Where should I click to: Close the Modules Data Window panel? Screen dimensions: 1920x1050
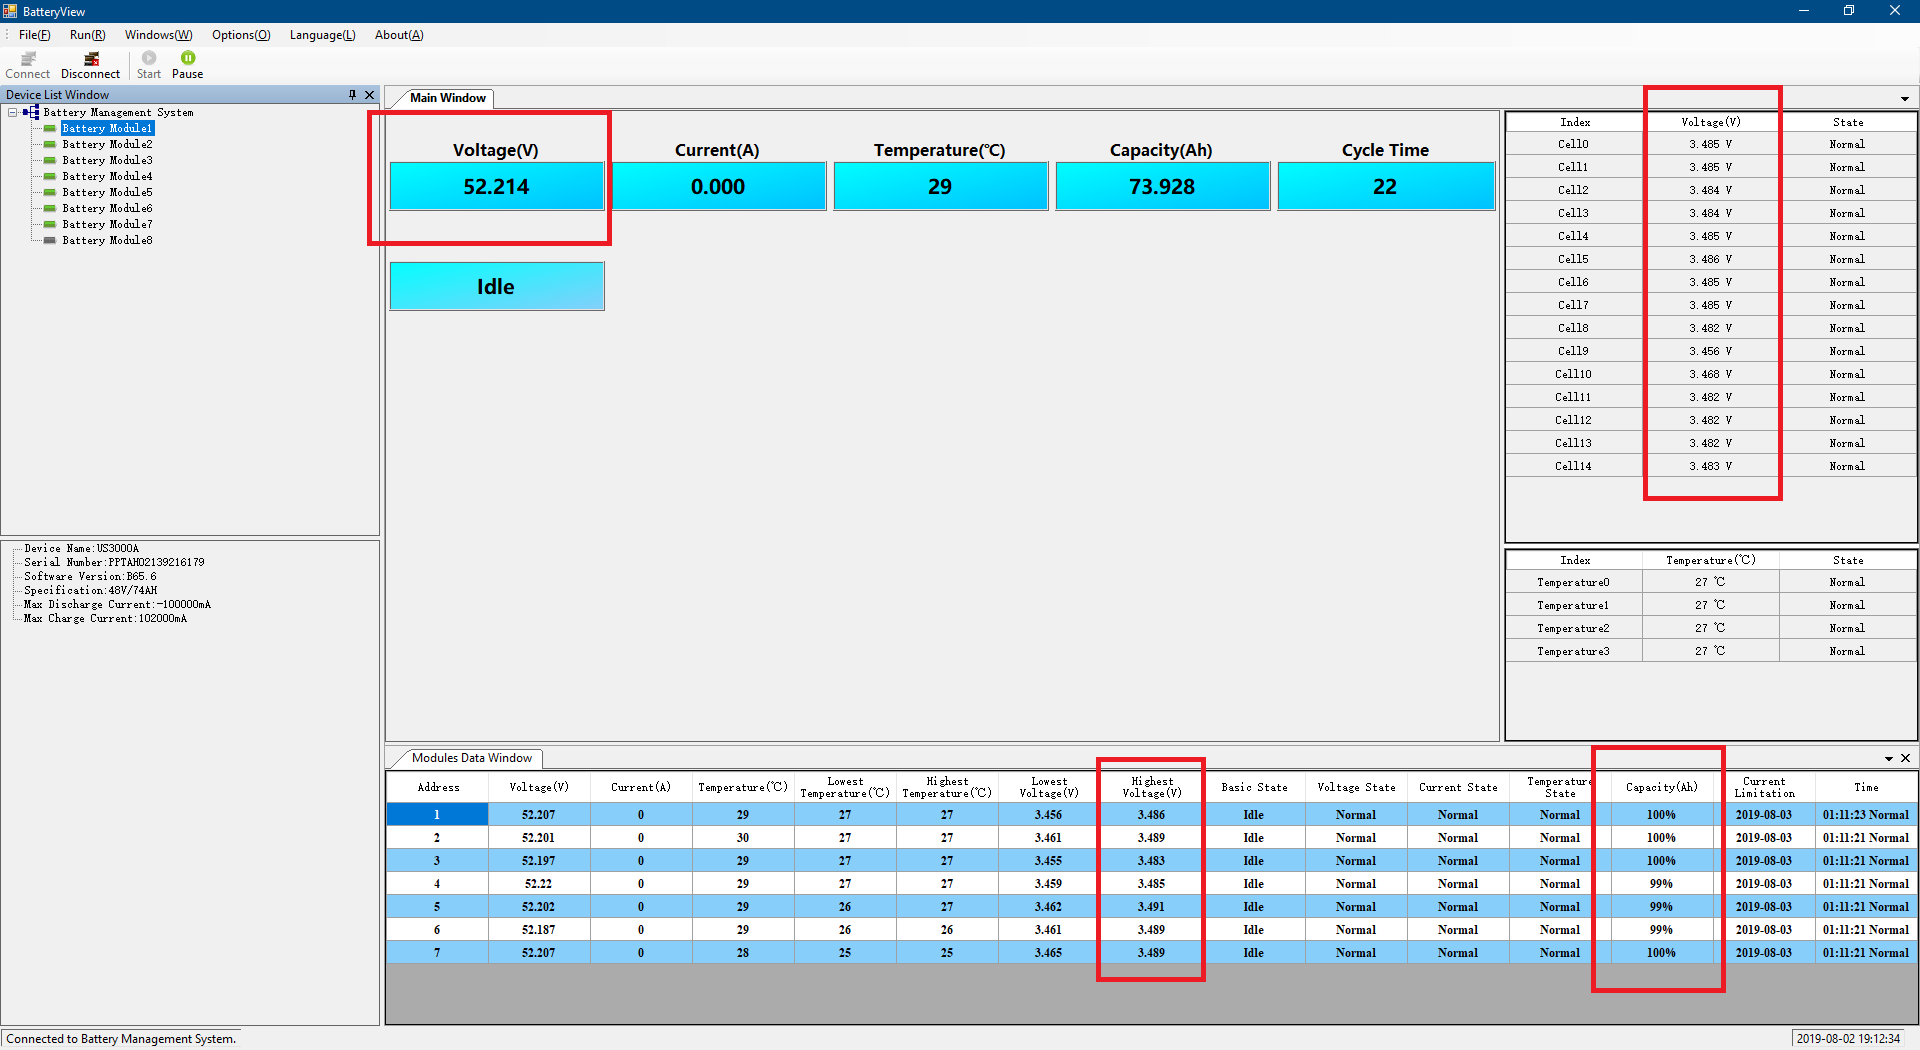1905,758
